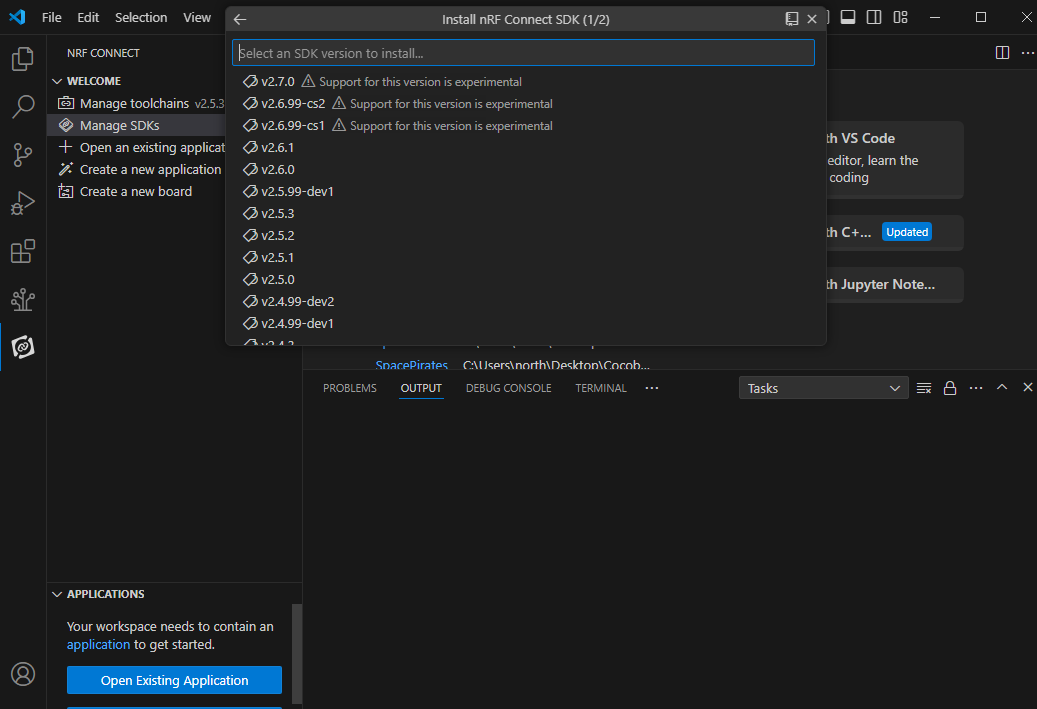Click the Applications section scrollbar
1037x709 pixels.
point(297,653)
